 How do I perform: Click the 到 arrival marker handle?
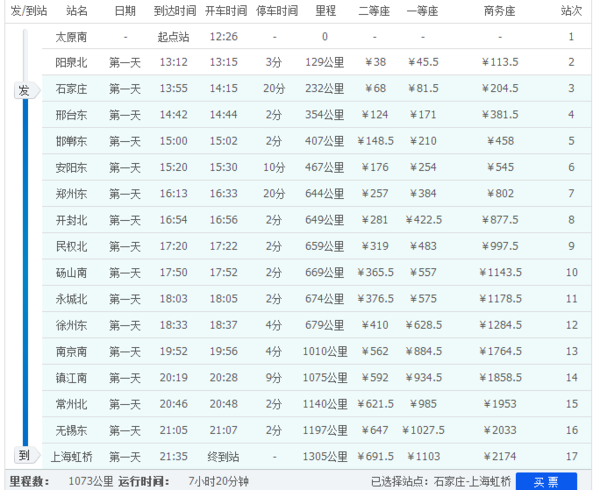[x=27, y=455]
